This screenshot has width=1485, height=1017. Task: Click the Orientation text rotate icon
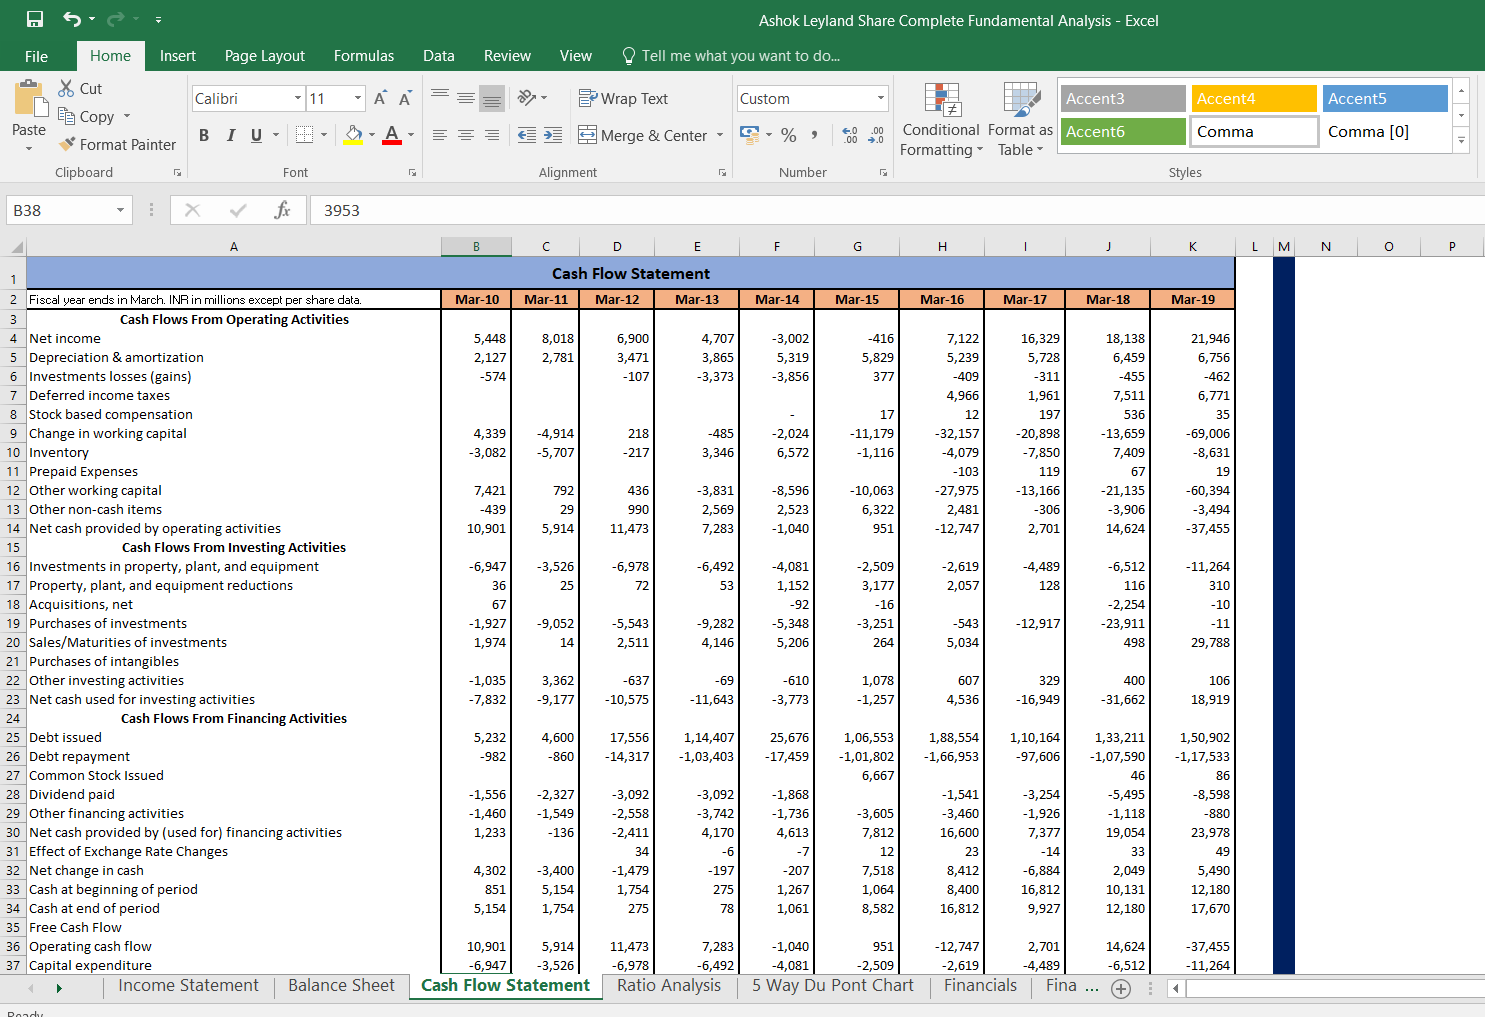[527, 97]
